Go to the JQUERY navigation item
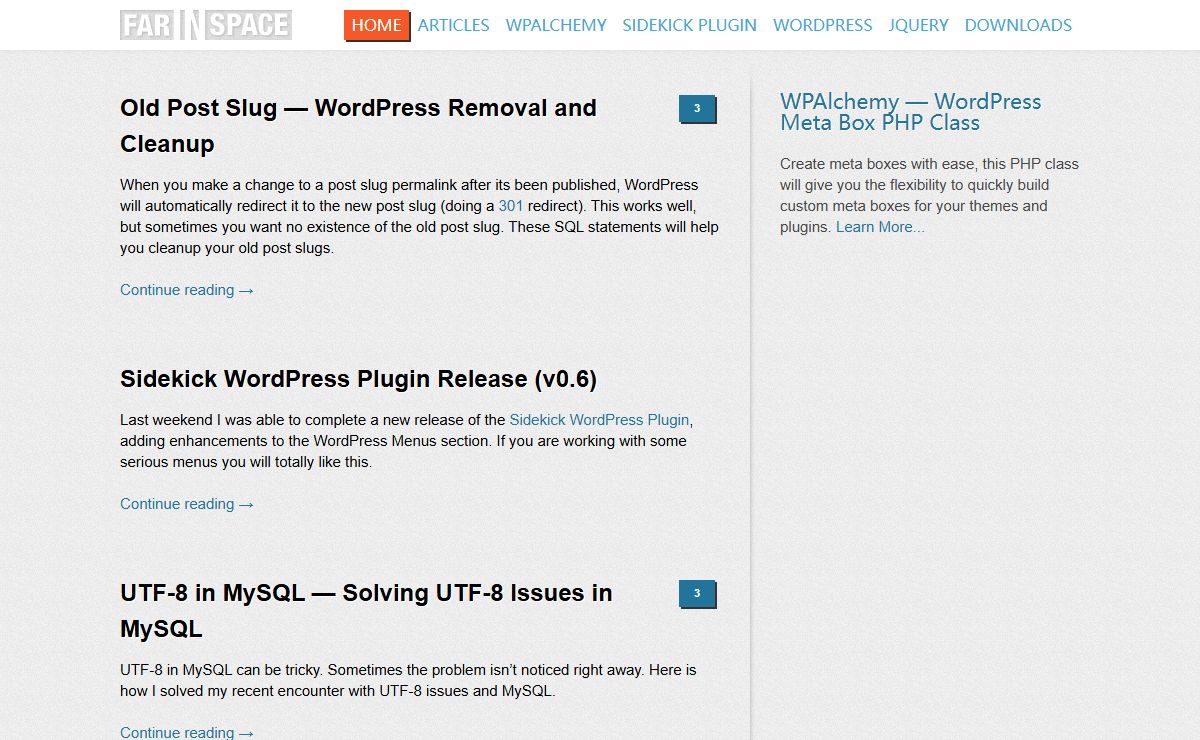The height and width of the screenshot is (740, 1200). click(x=919, y=25)
